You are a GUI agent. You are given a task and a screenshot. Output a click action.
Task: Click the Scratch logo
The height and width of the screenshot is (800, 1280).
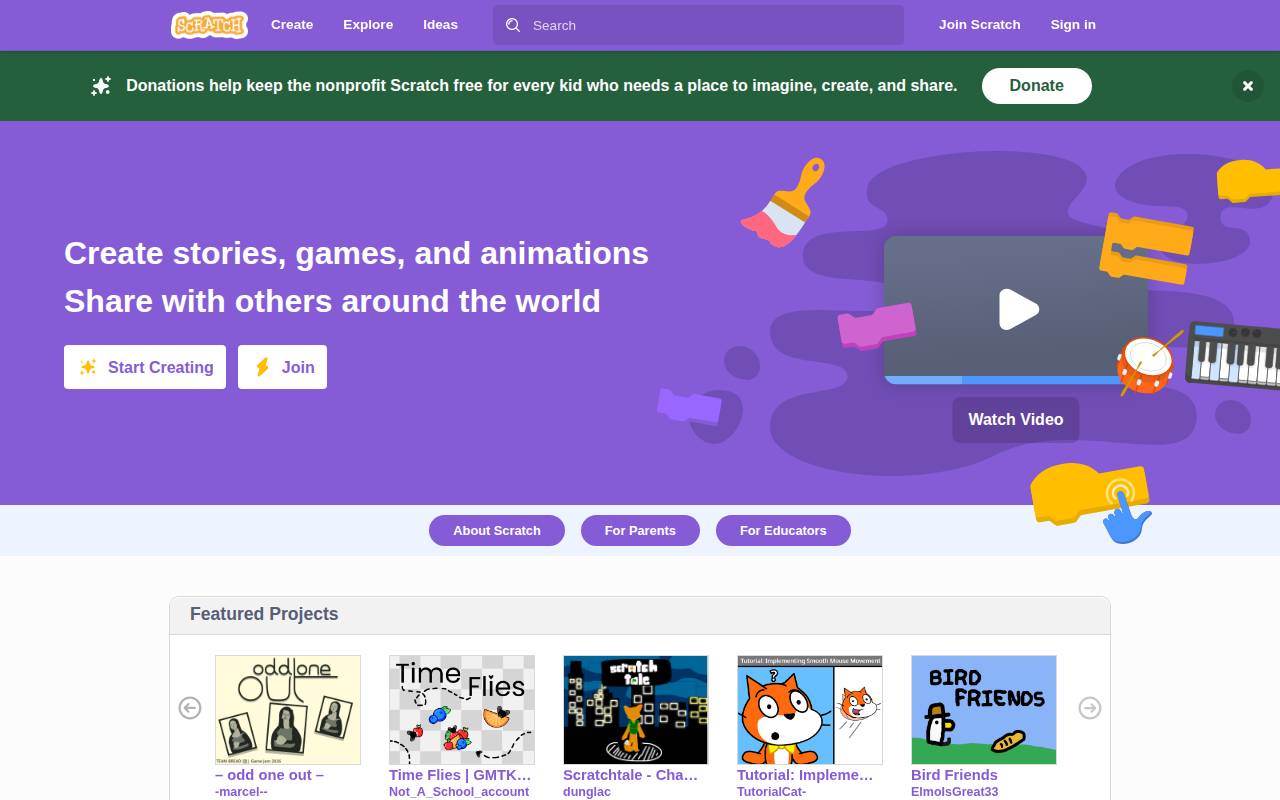209,25
